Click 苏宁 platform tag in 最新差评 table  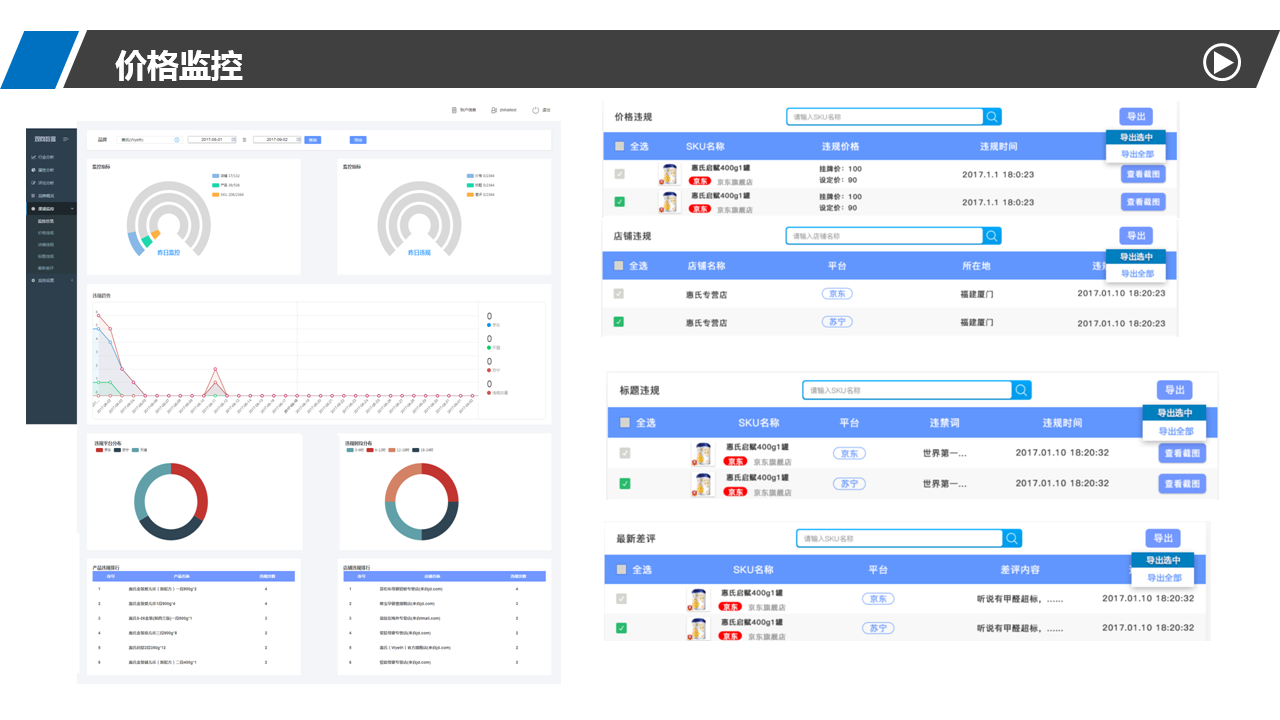click(878, 628)
